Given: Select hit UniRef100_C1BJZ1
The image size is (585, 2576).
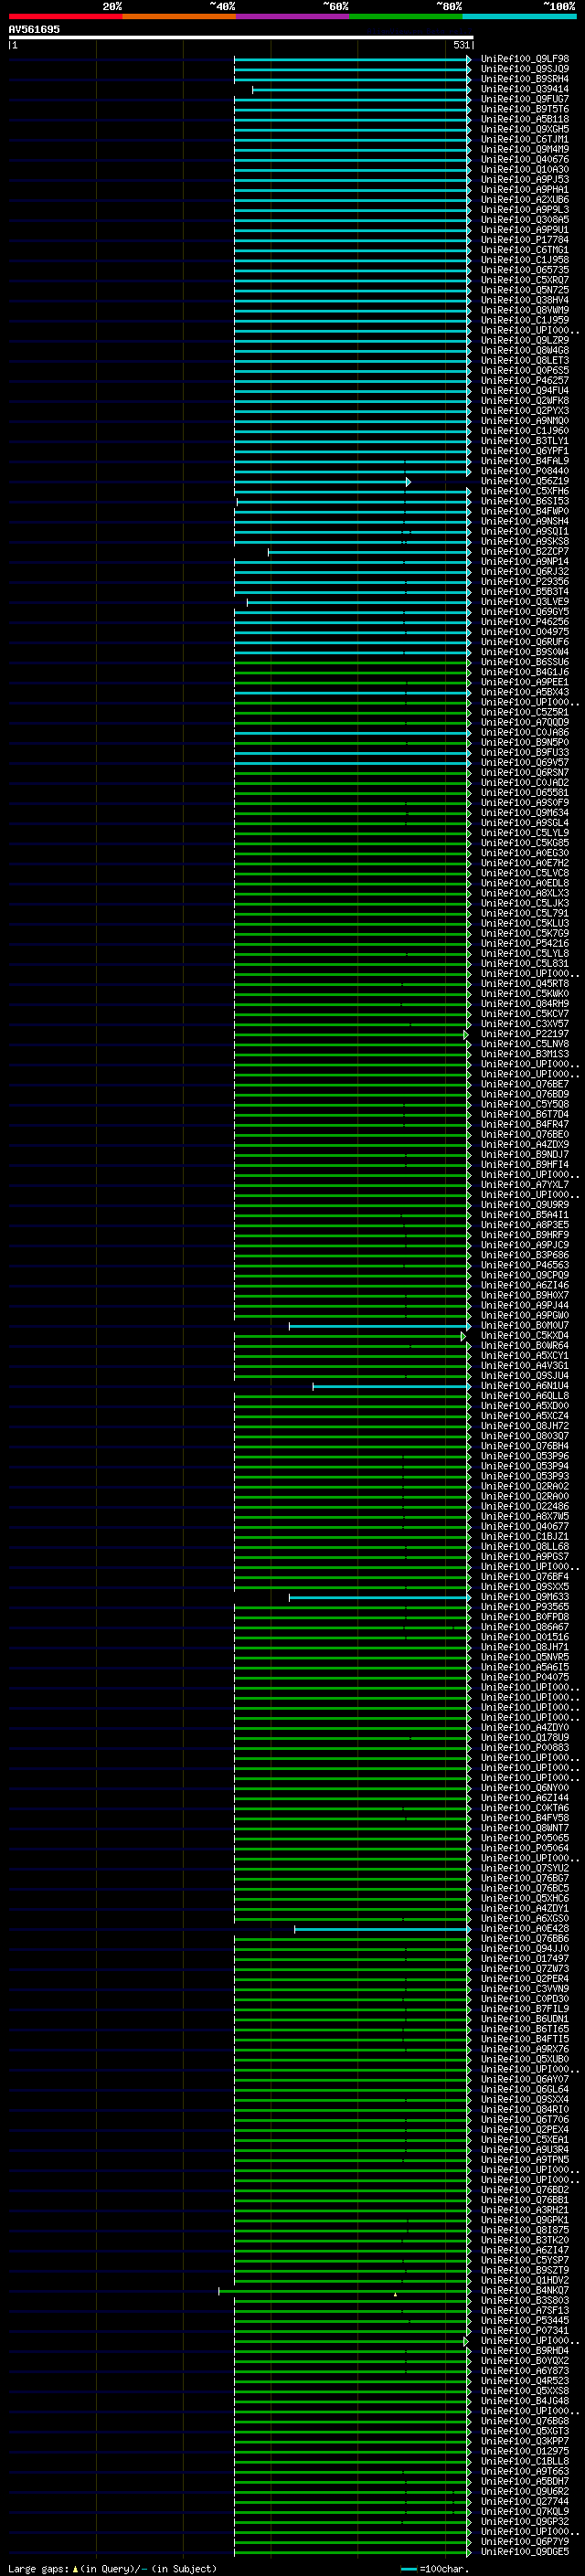Looking at the screenshot, I should point(525,1536).
